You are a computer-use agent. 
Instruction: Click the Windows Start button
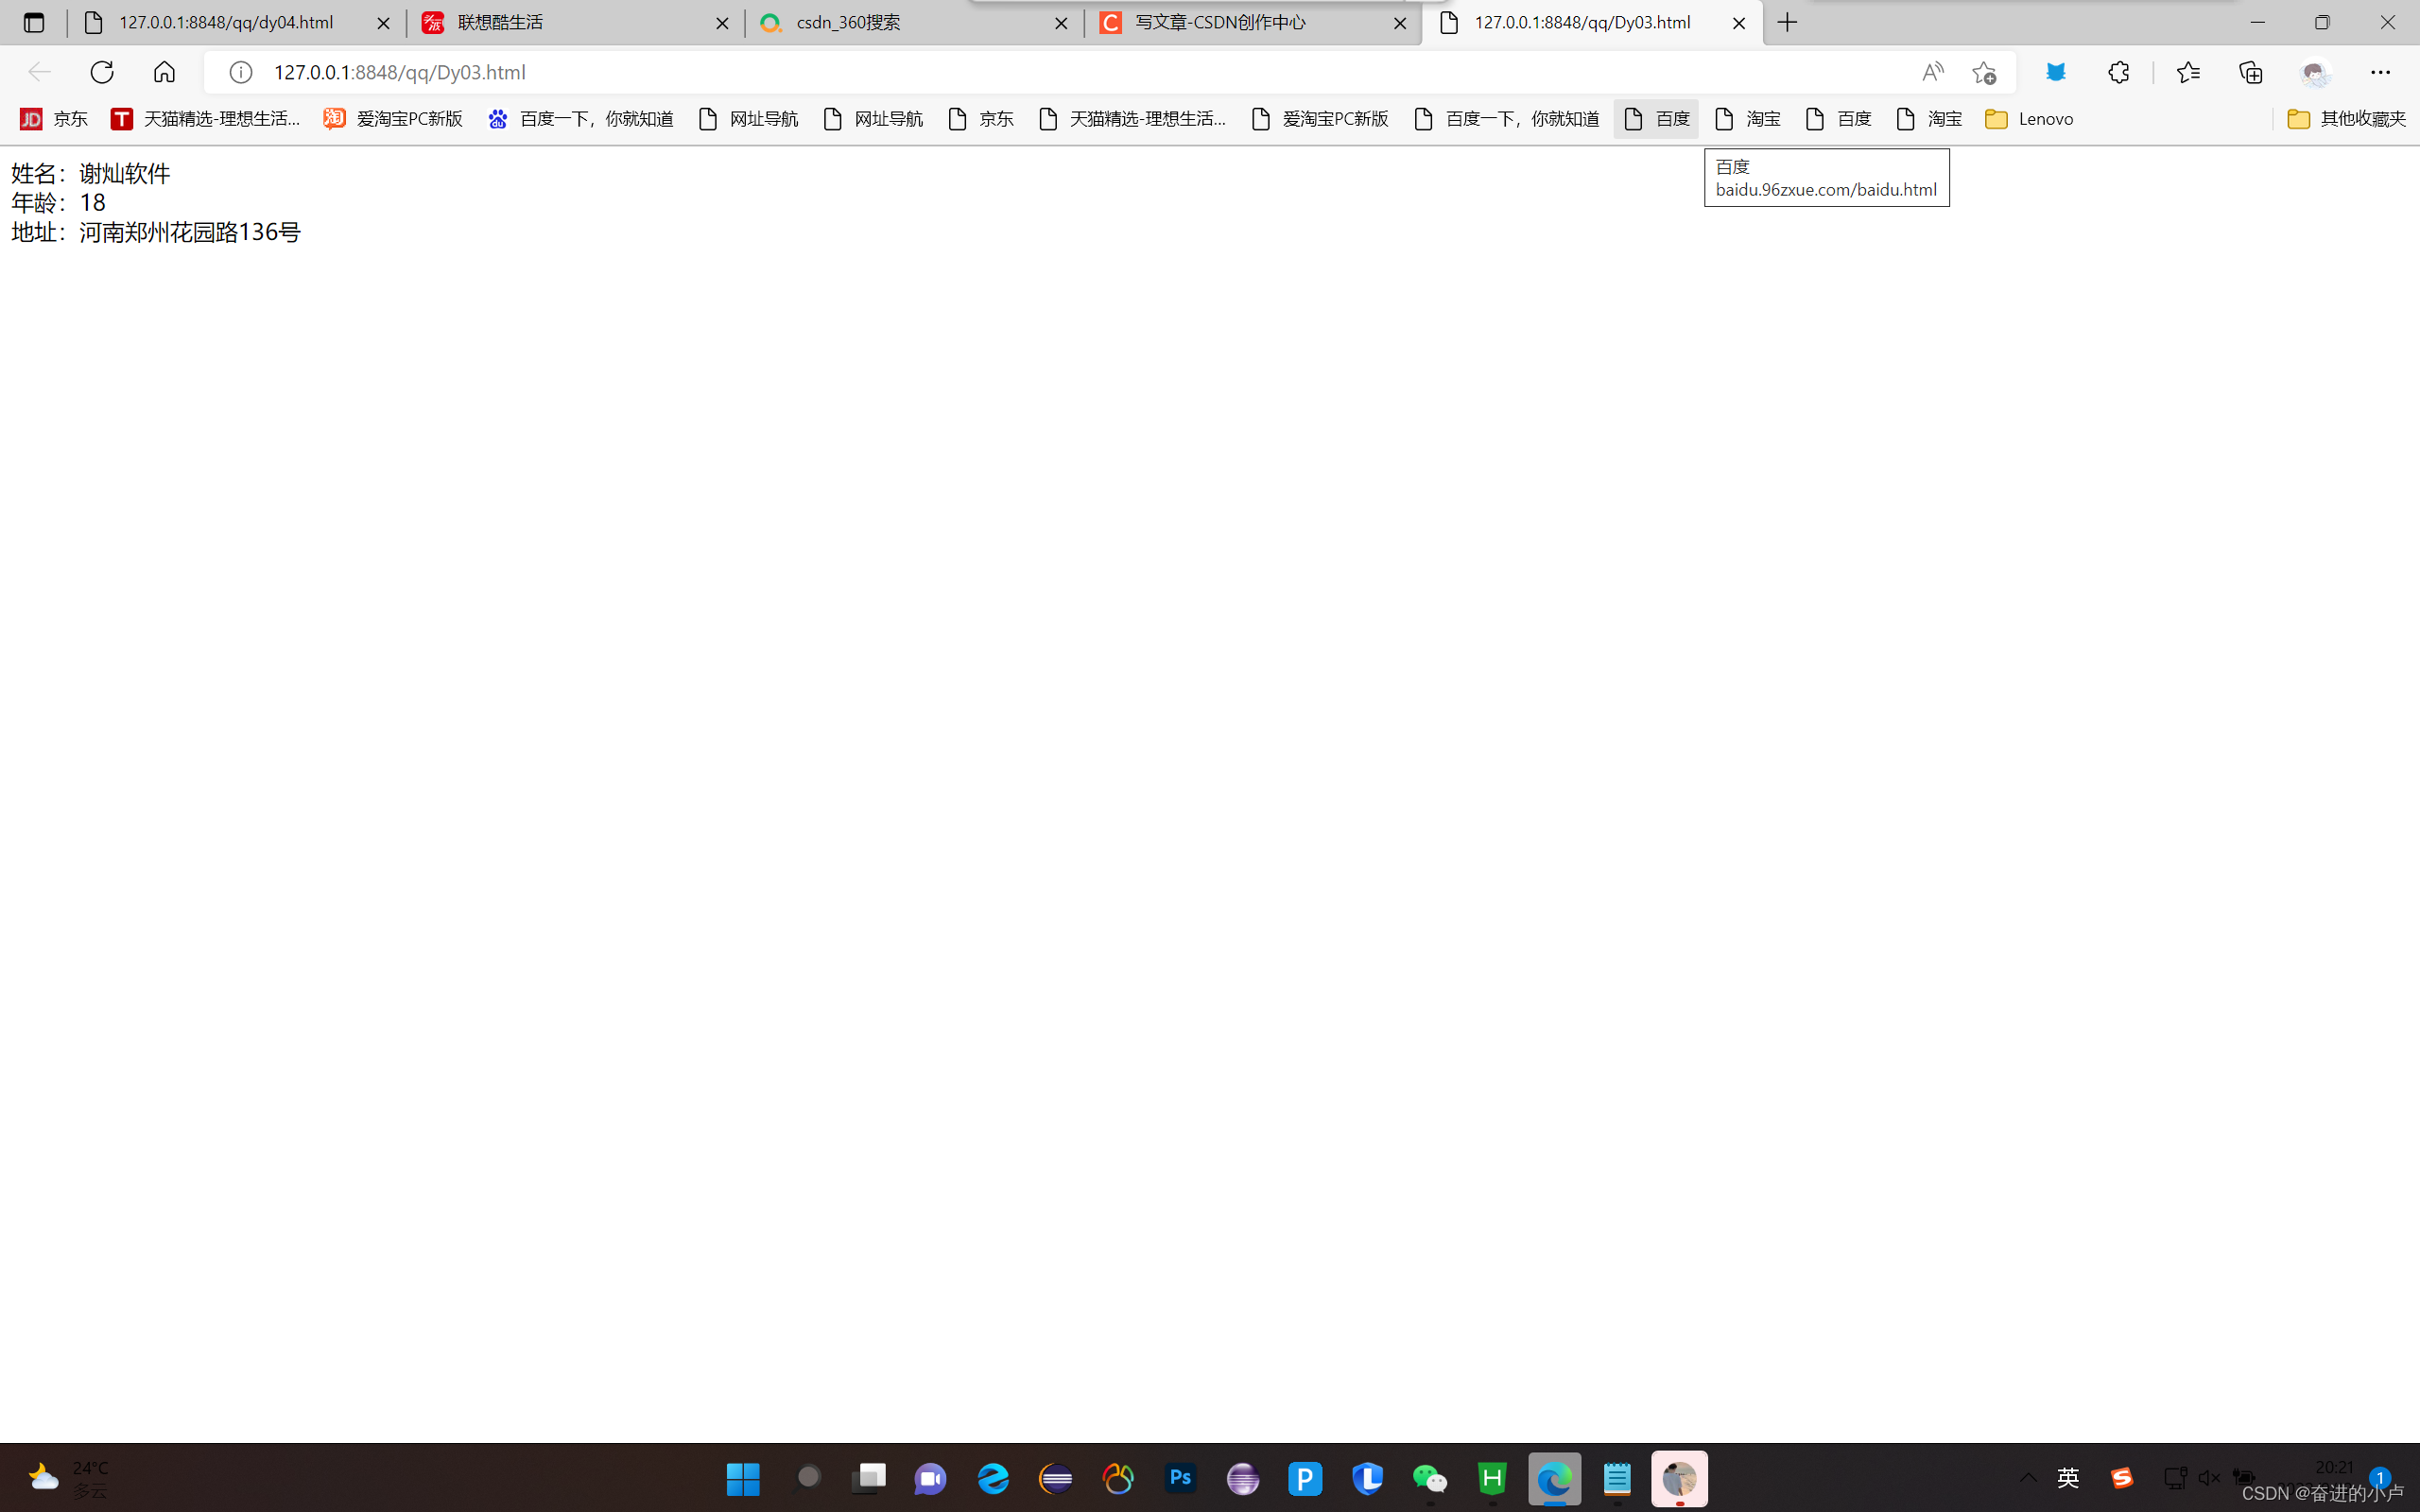(742, 1478)
